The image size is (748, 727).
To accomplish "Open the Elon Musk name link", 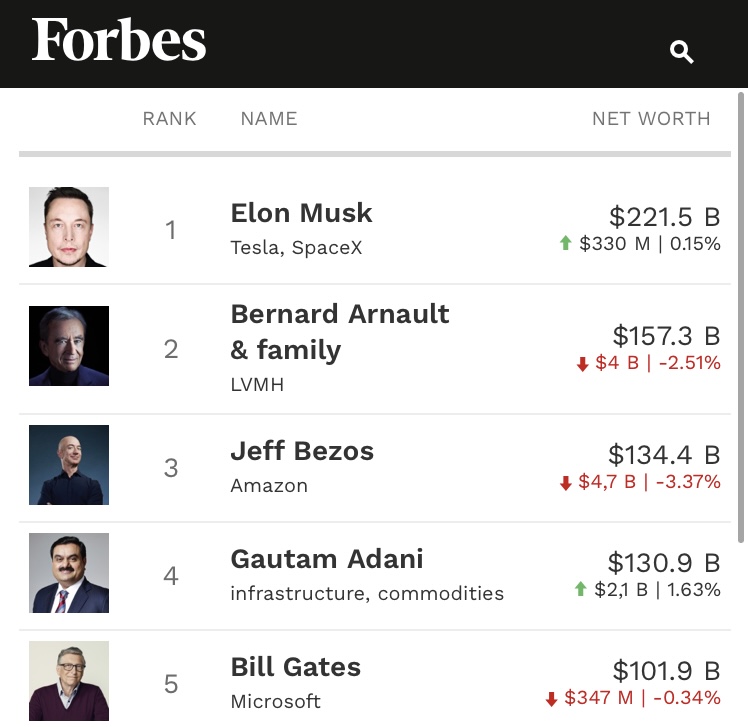I will [301, 213].
